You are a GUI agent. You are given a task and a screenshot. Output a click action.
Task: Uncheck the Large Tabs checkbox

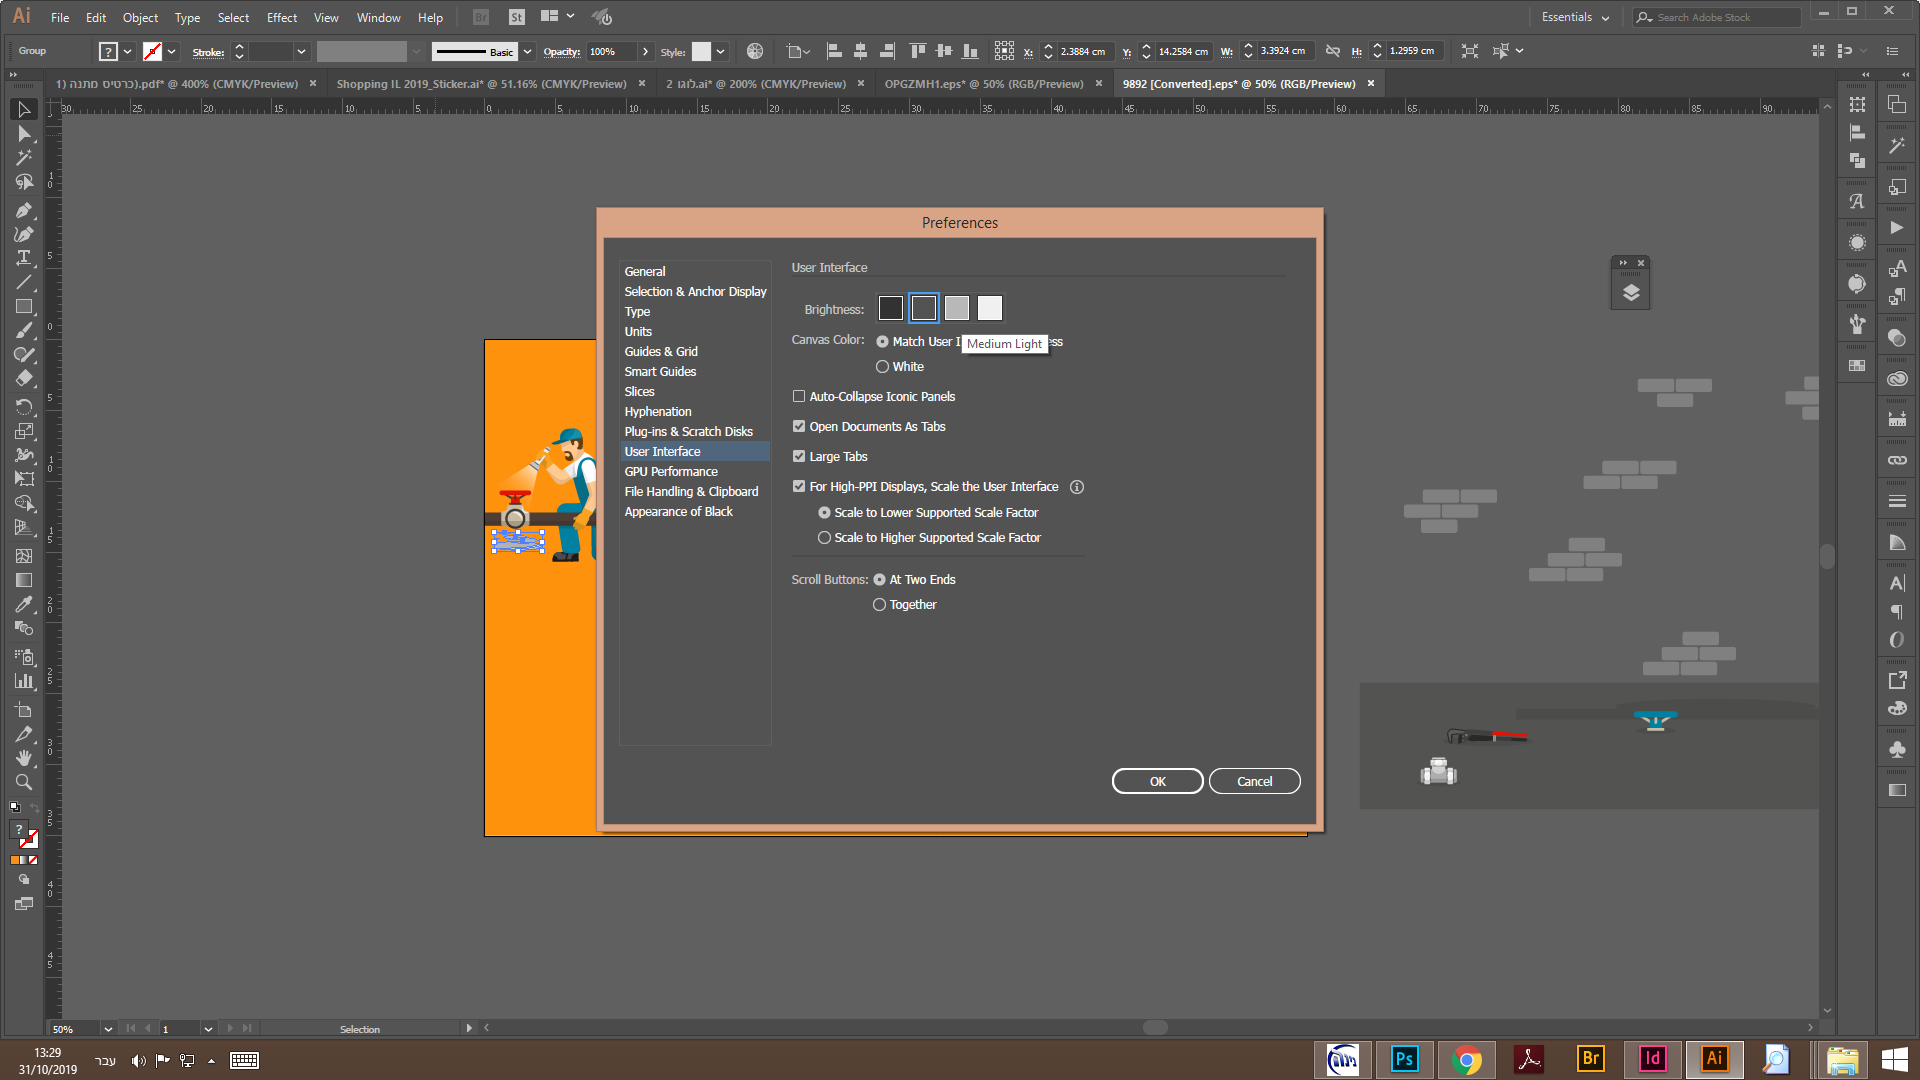[x=799, y=457]
